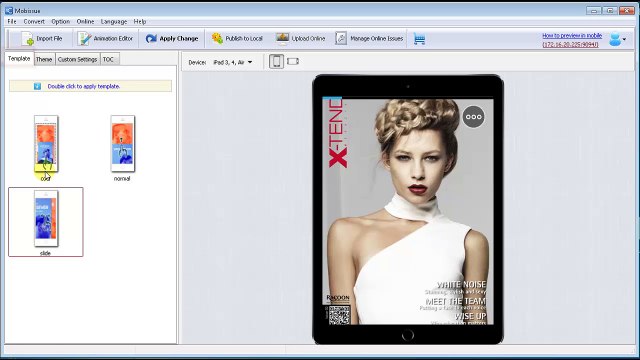Viewport: 640px width, 360px height.
Task: Click the 'Device:' label
Action: pos(197,62)
